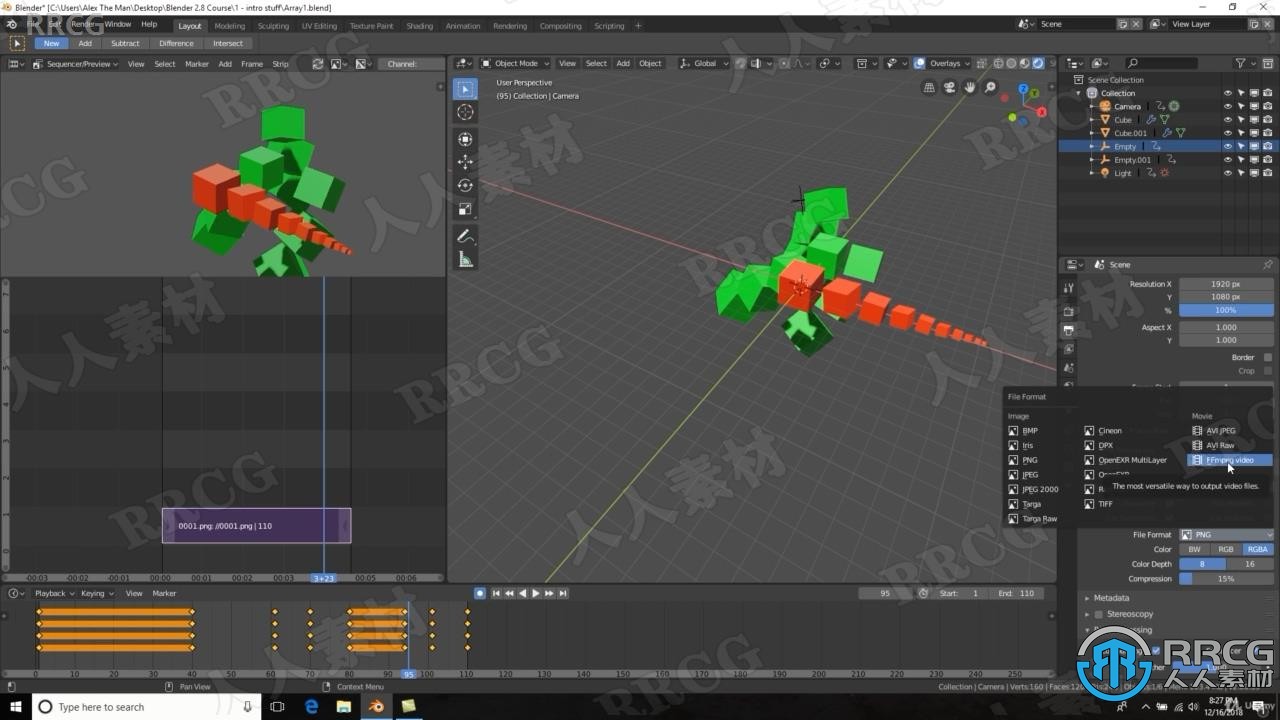The height and width of the screenshot is (720, 1280).
Task: Select the Select Box tool in viewport
Action: point(465,89)
